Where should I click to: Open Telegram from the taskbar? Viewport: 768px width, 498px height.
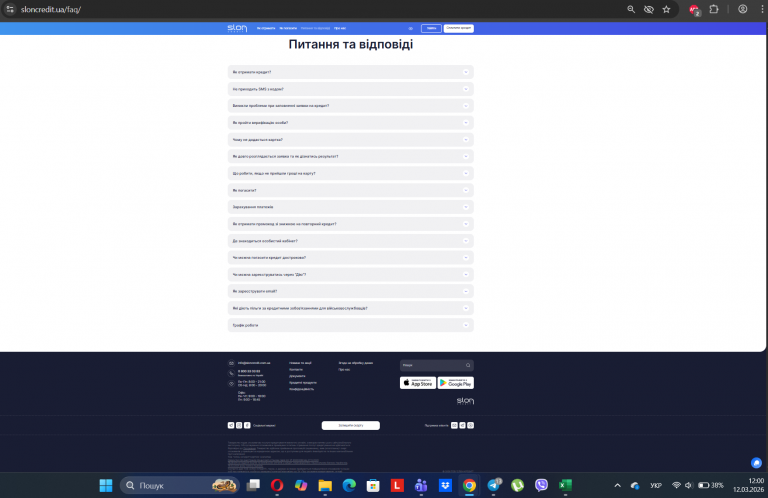pyautogui.click(x=494, y=485)
